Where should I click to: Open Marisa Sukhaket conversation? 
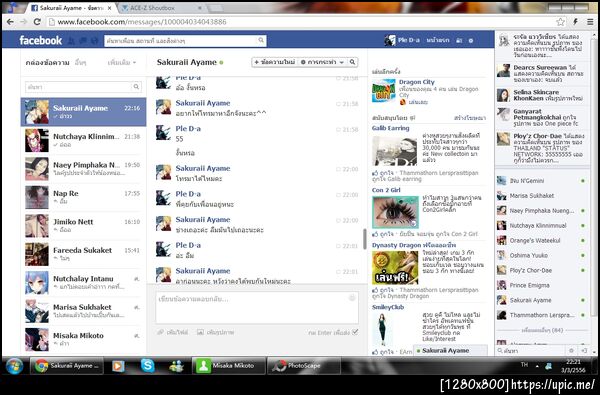click(83, 311)
